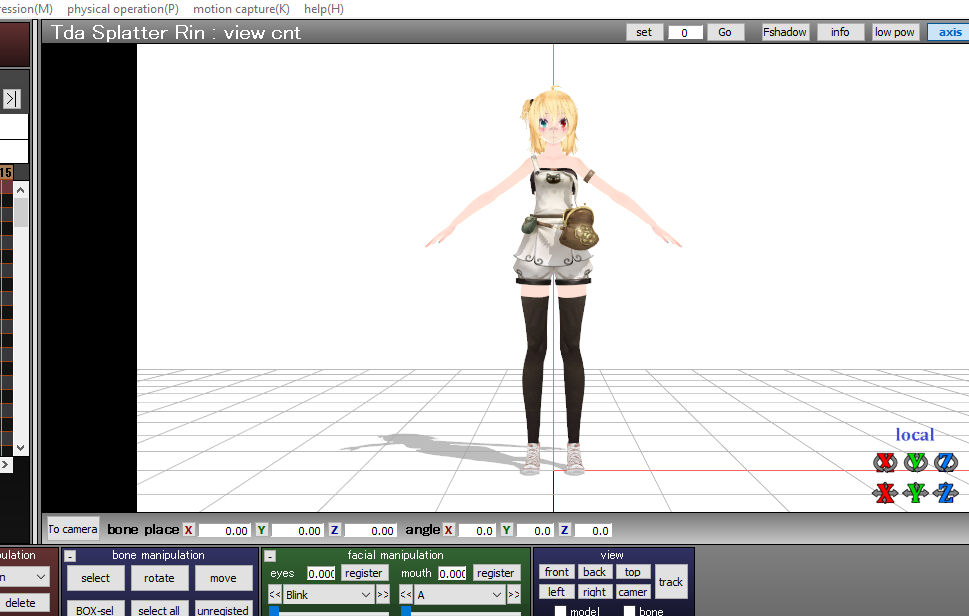Go to previous eye morph arrows

pyautogui.click(x=275, y=595)
